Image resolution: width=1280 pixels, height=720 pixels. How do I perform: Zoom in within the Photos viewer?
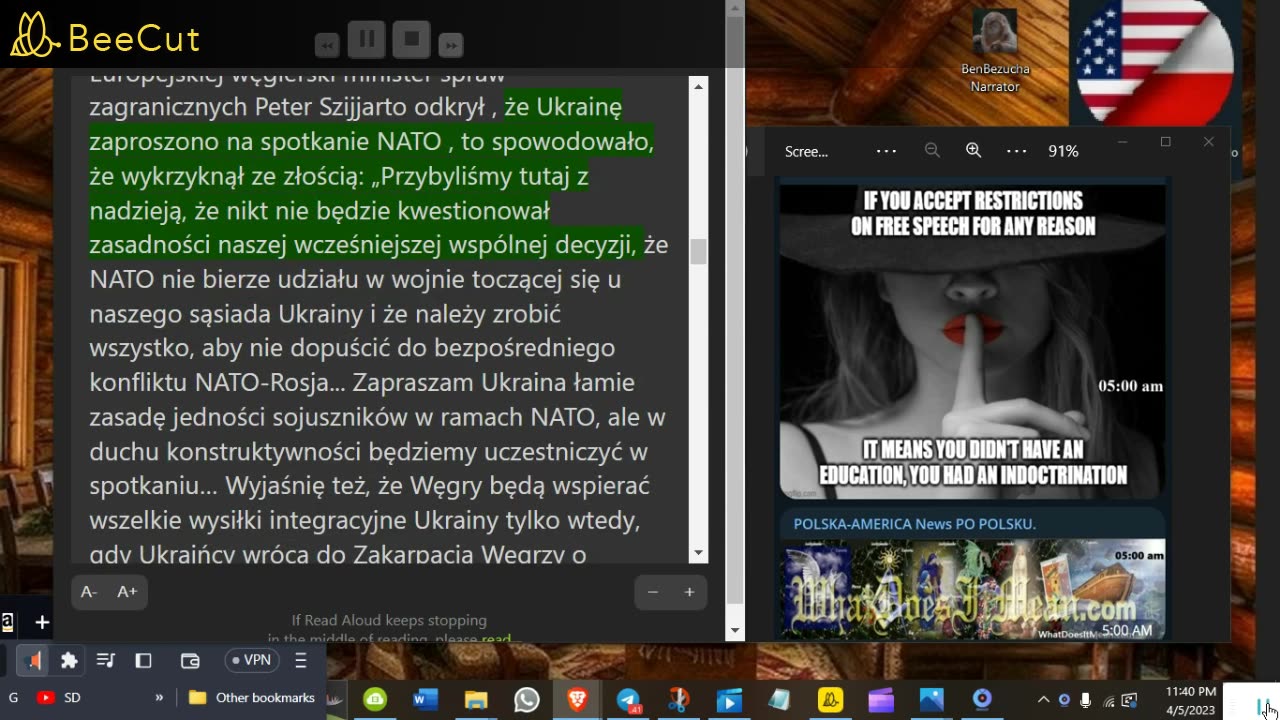click(973, 150)
